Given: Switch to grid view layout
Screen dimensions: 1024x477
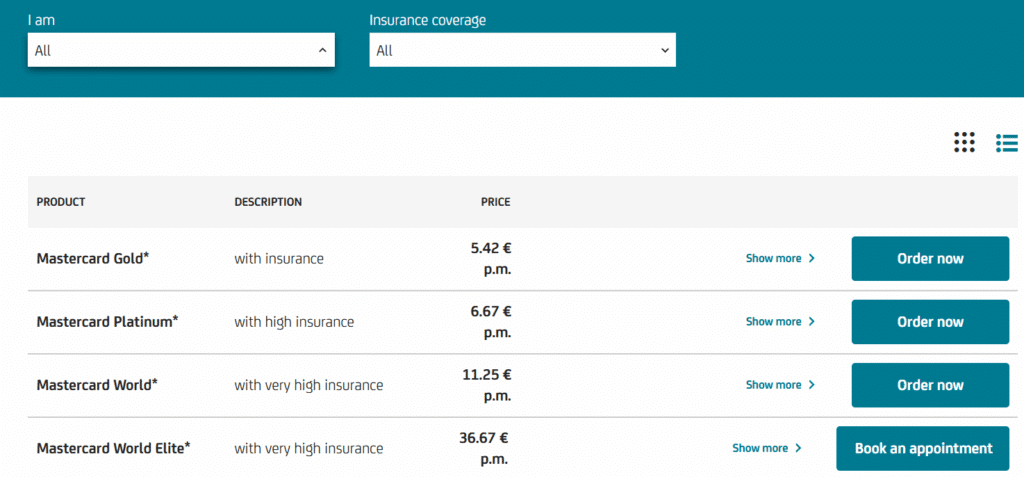Looking at the screenshot, I should (964, 143).
